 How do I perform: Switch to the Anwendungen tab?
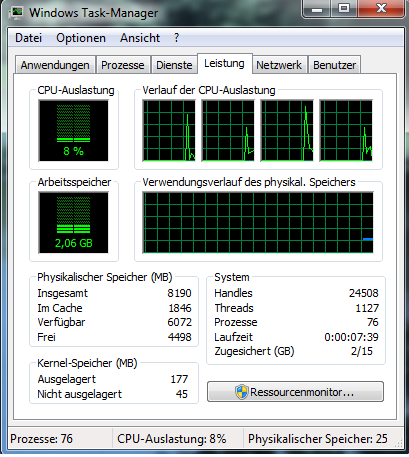pos(55,65)
